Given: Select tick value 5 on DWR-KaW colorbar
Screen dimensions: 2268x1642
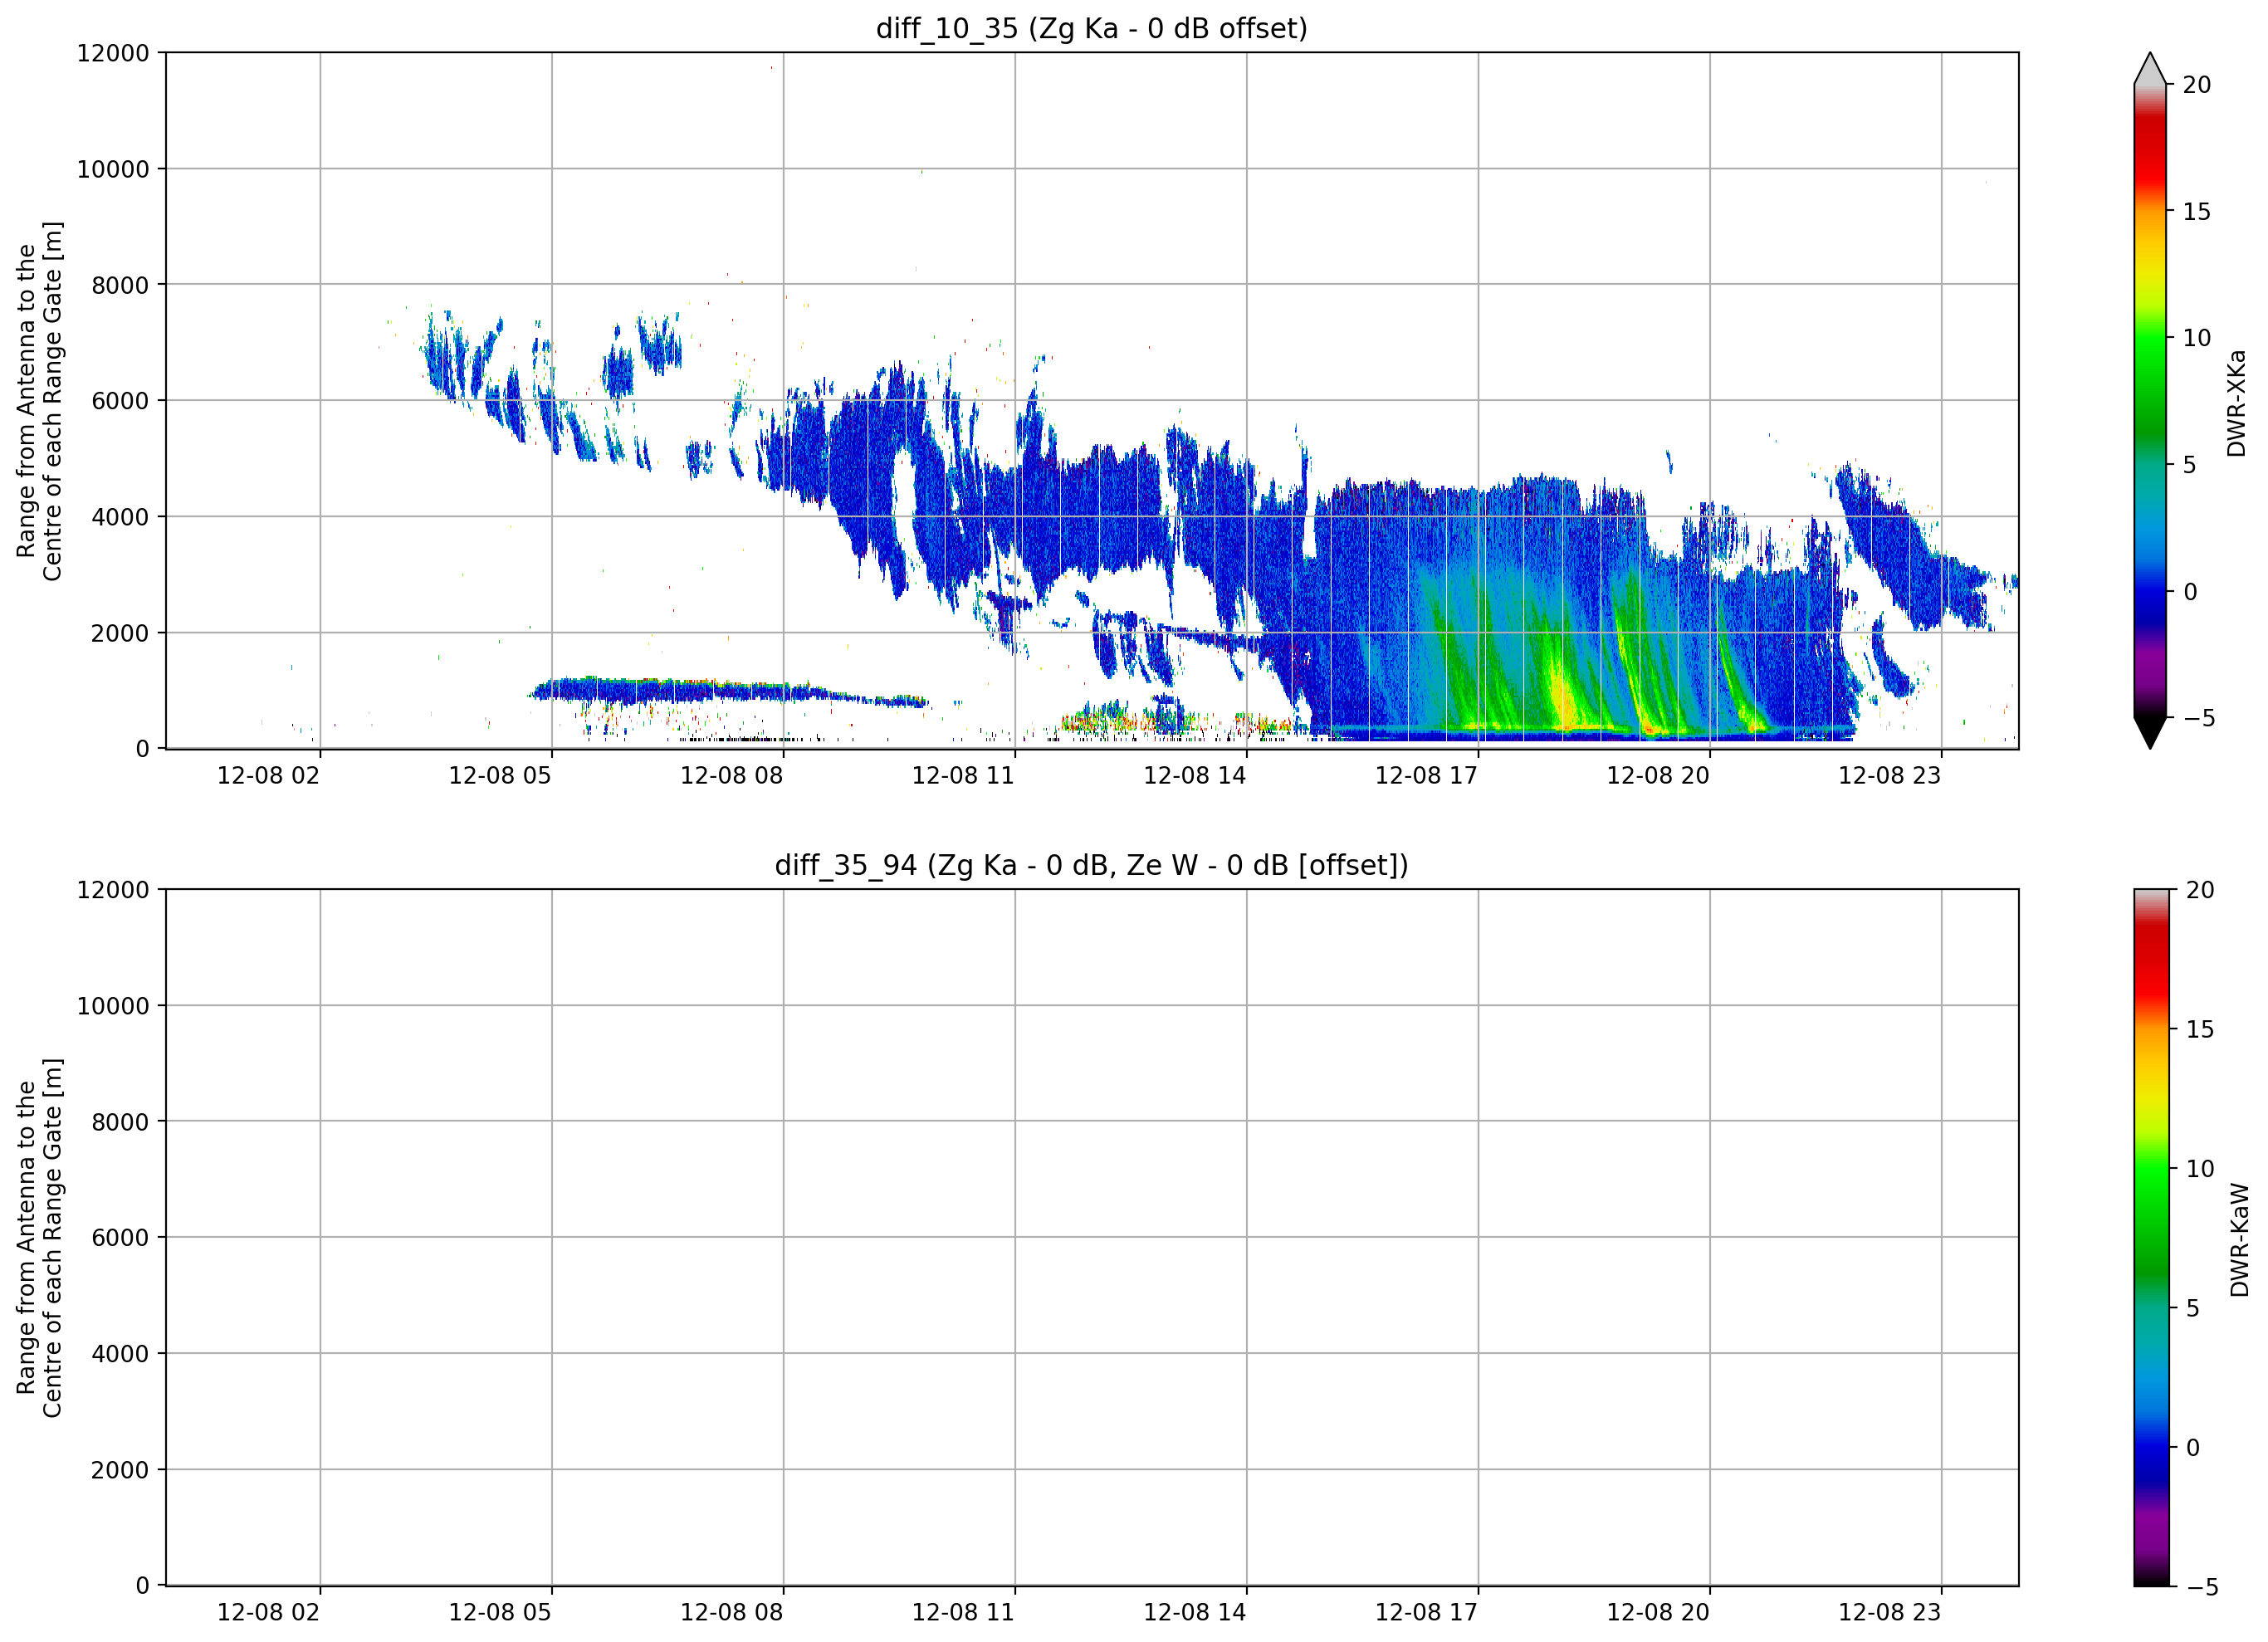Looking at the screenshot, I should [x=2193, y=1309].
